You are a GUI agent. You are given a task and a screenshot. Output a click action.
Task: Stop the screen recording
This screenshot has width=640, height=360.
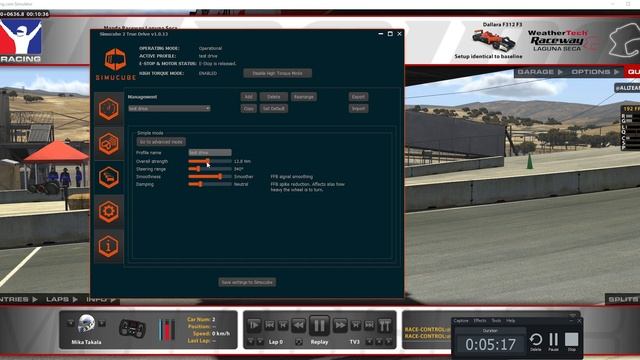[571, 342]
